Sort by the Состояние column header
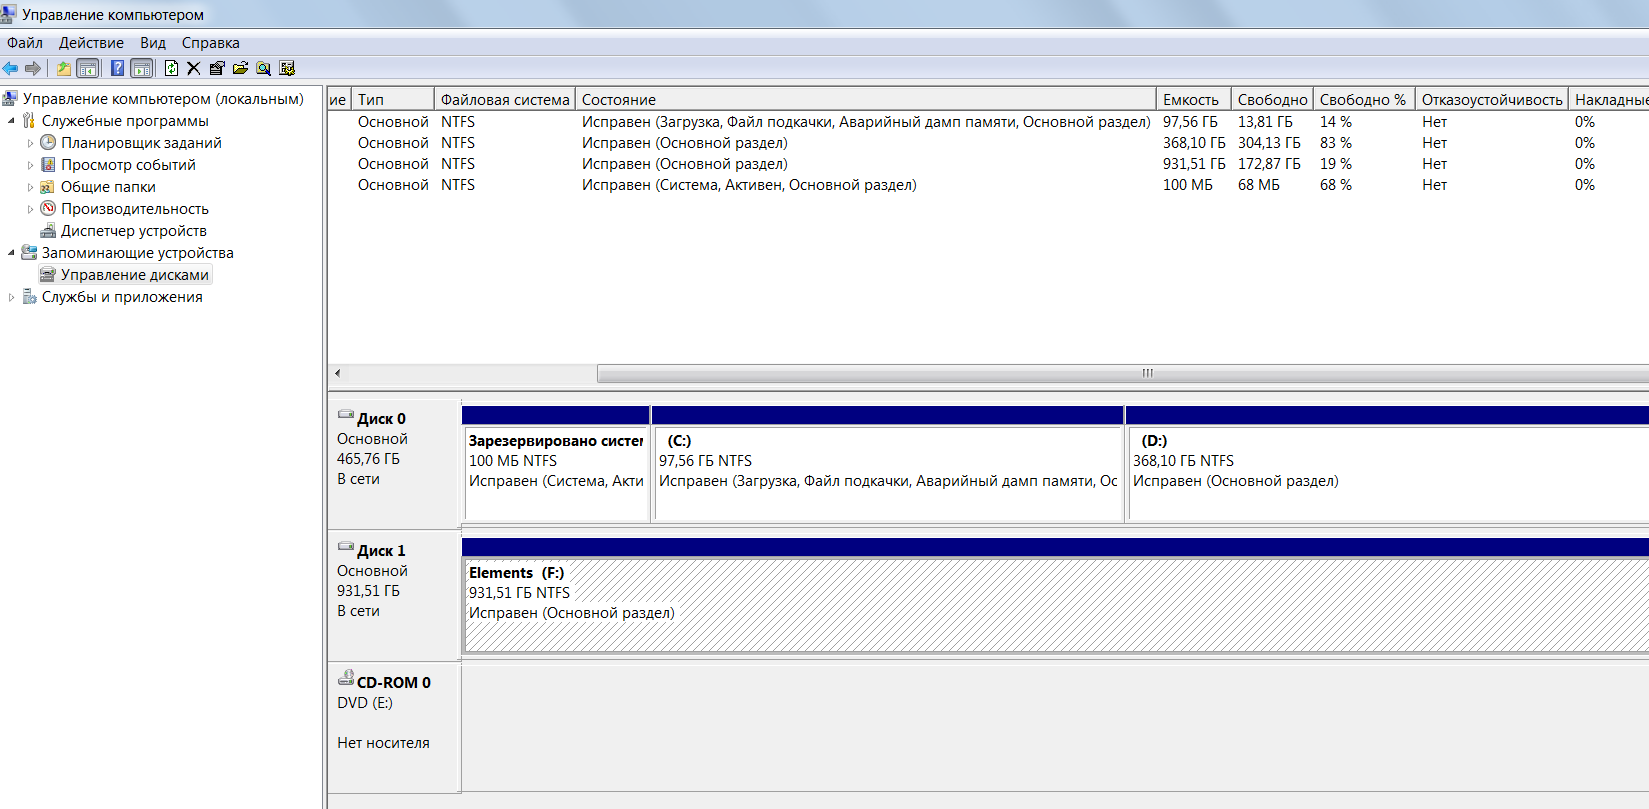This screenshot has height=809, width=1649. pyautogui.click(x=865, y=99)
